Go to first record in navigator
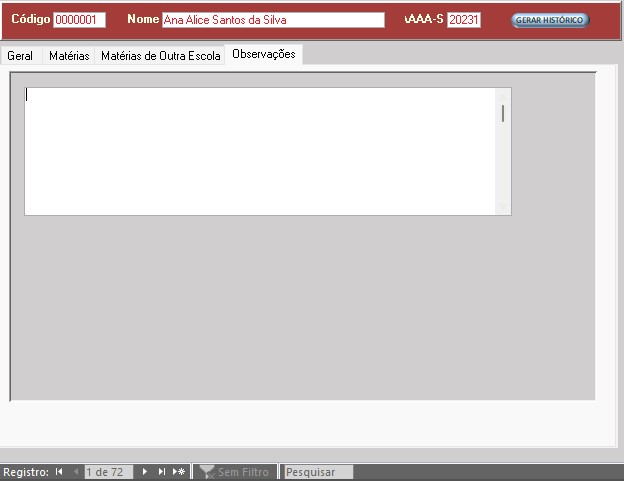This screenshot has width=624, height=481. (59, 472)
